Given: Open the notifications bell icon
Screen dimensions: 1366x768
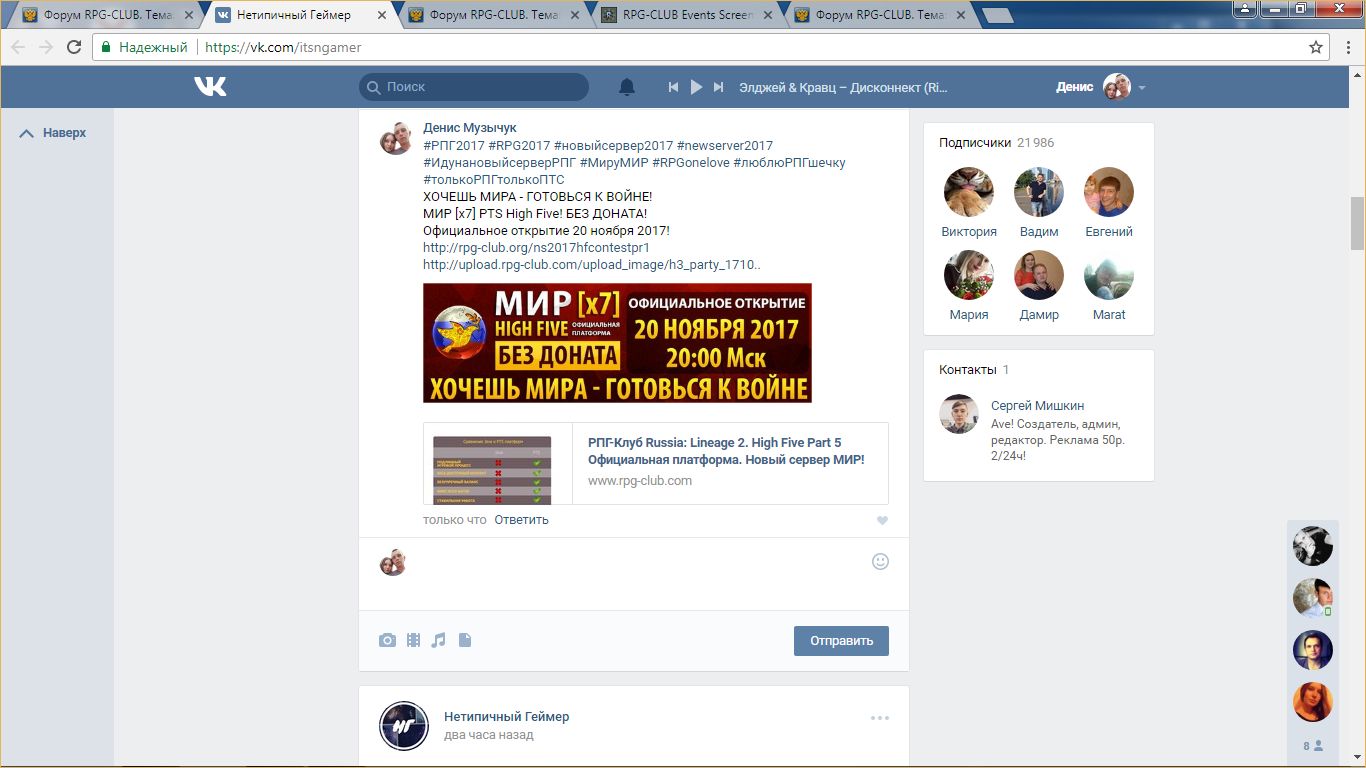Looking at the screenshot, I should pos(627,87).
